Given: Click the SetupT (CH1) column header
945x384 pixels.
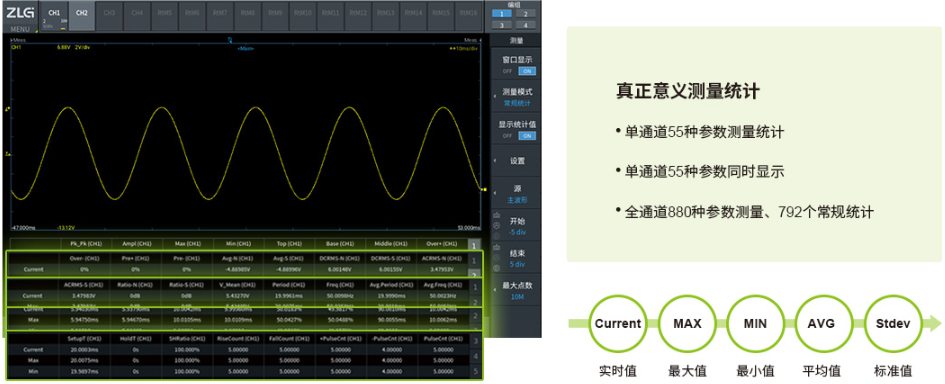Looking at the screenshot, I should [x=85, y=339].
